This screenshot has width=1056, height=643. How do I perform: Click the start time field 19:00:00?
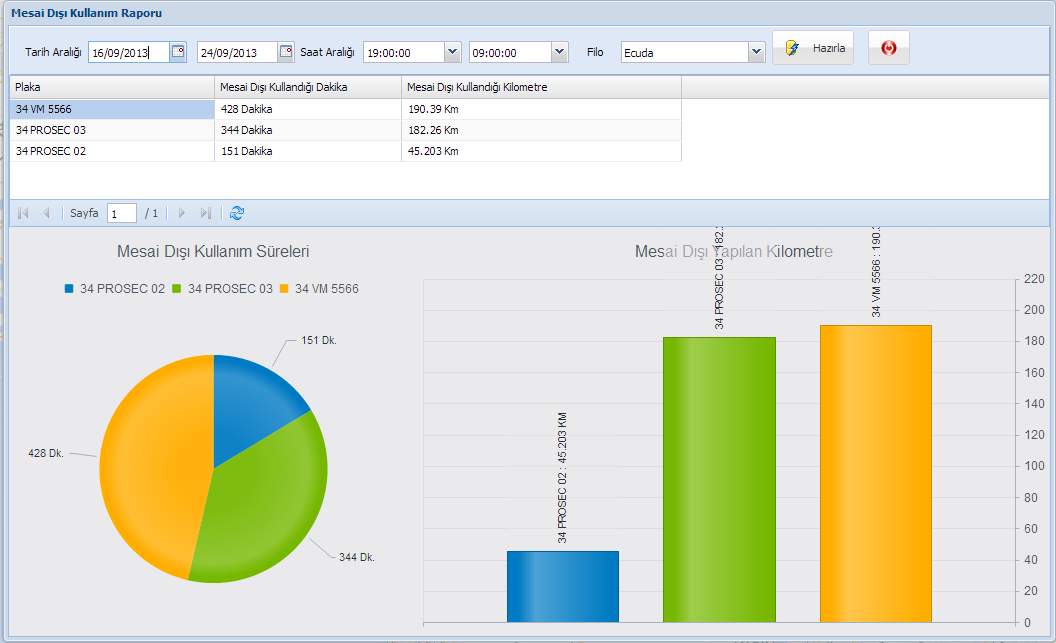404,53
